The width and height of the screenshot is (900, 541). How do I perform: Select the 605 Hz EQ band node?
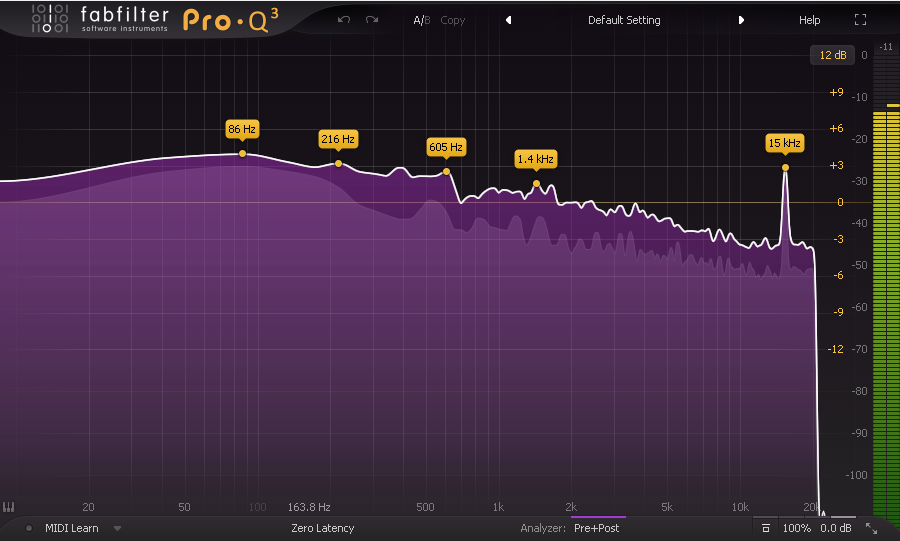coord(447,172)
